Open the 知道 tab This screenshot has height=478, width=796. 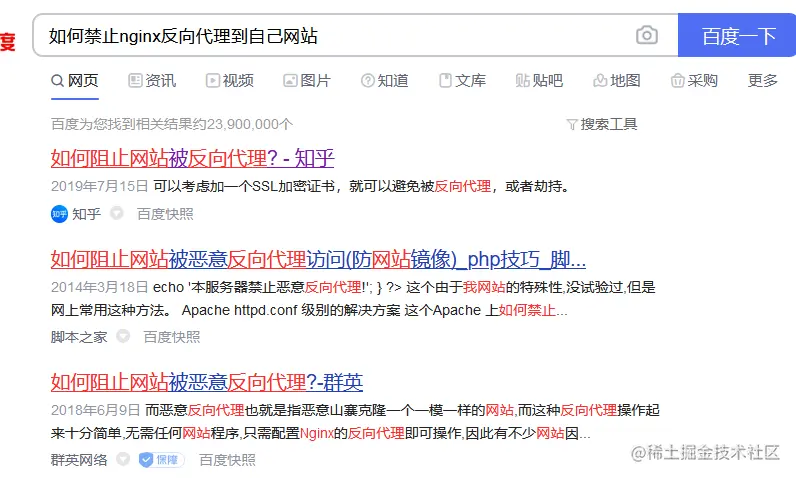[384, 80]
